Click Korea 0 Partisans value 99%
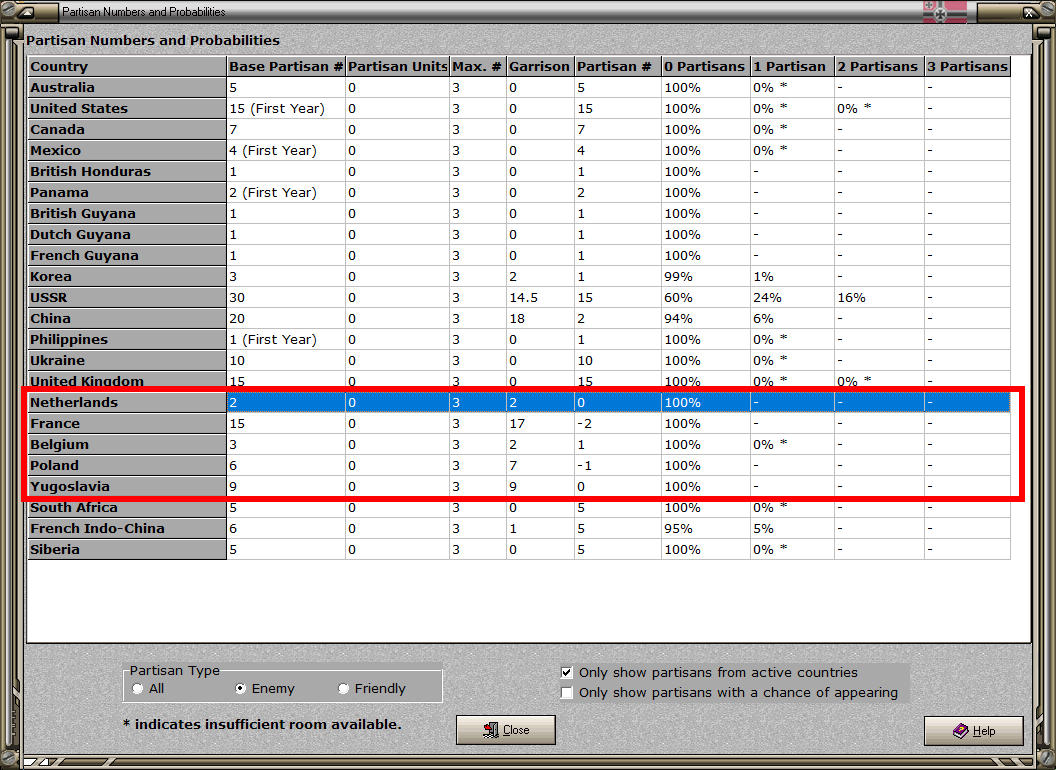1056x770 pixels. coord(678,277)
